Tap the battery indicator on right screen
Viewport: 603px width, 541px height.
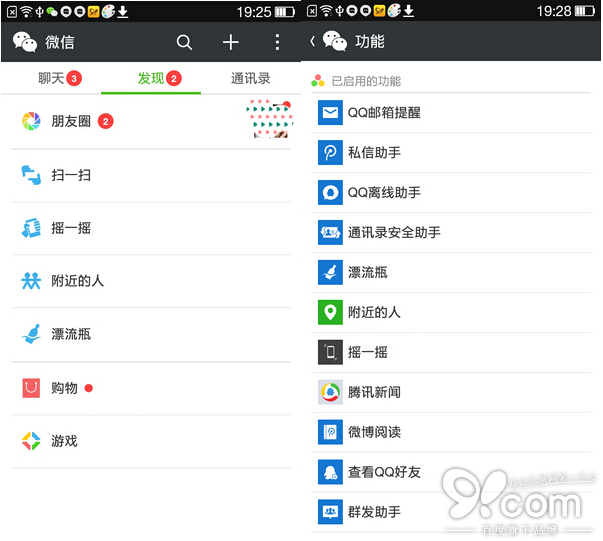585,12
